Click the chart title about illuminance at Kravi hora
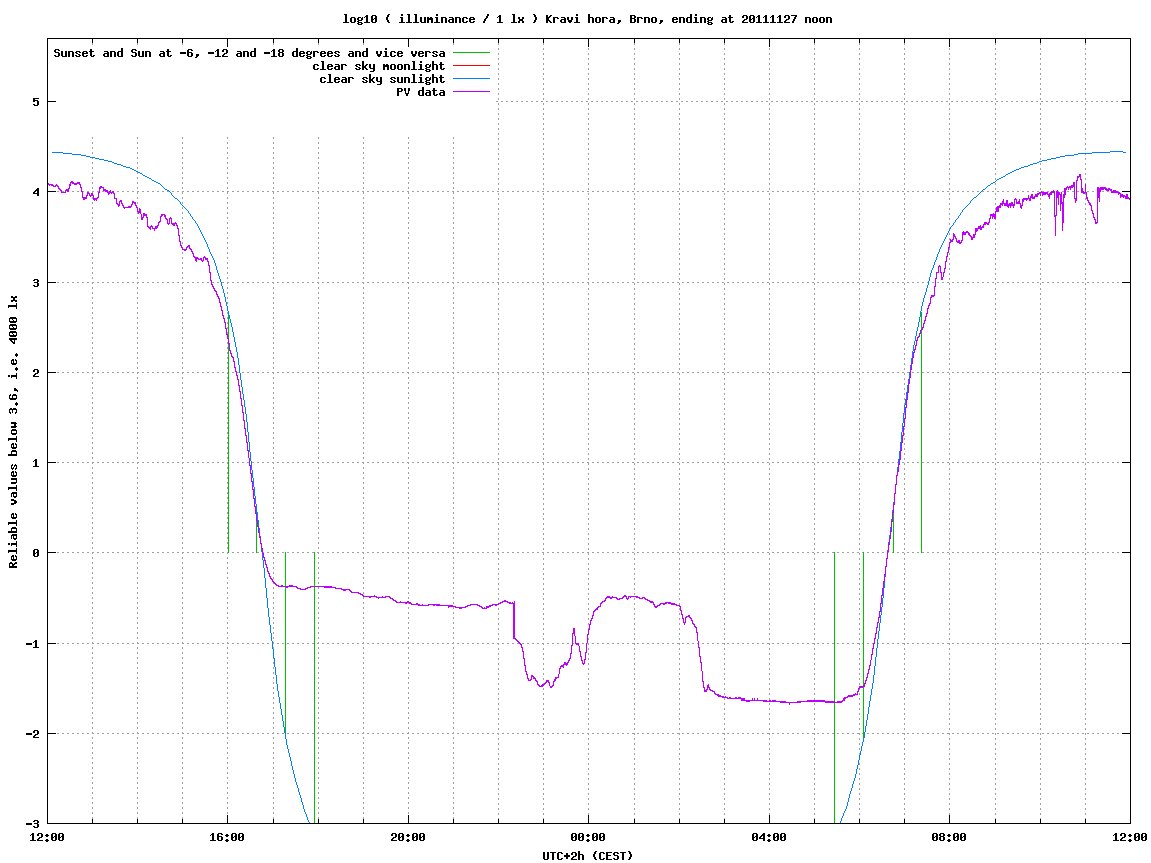This screenshot has height=863, width=1151. (x=587, y=19)
